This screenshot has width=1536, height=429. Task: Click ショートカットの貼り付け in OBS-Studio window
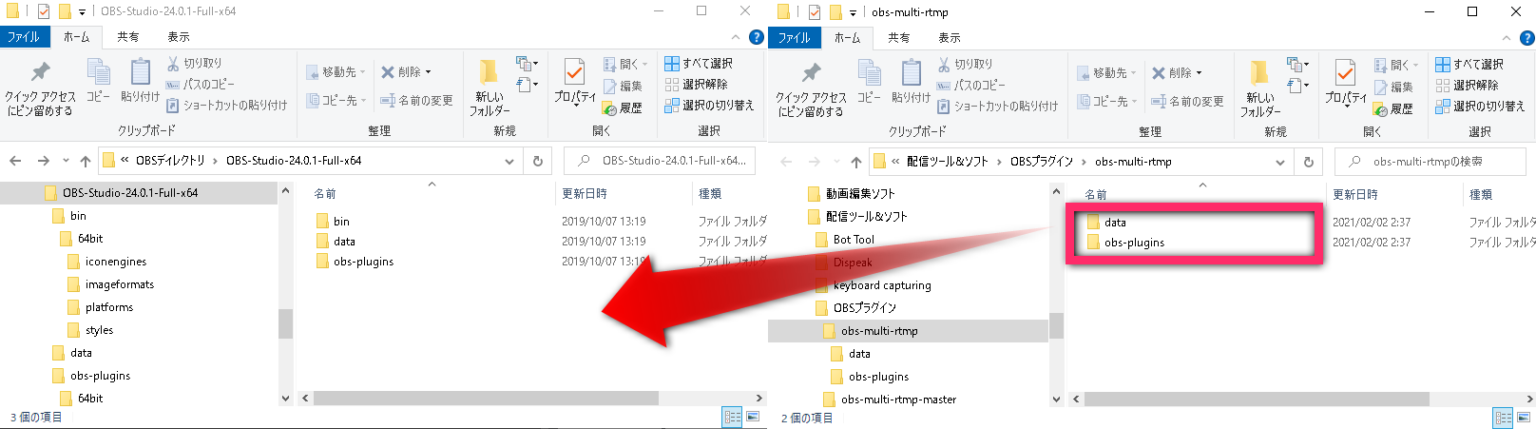pyautogui.click(x=226, y=104)
